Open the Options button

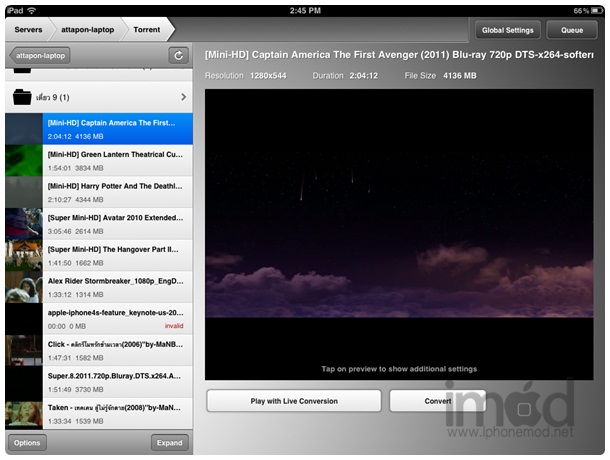(x=27, y=443)
